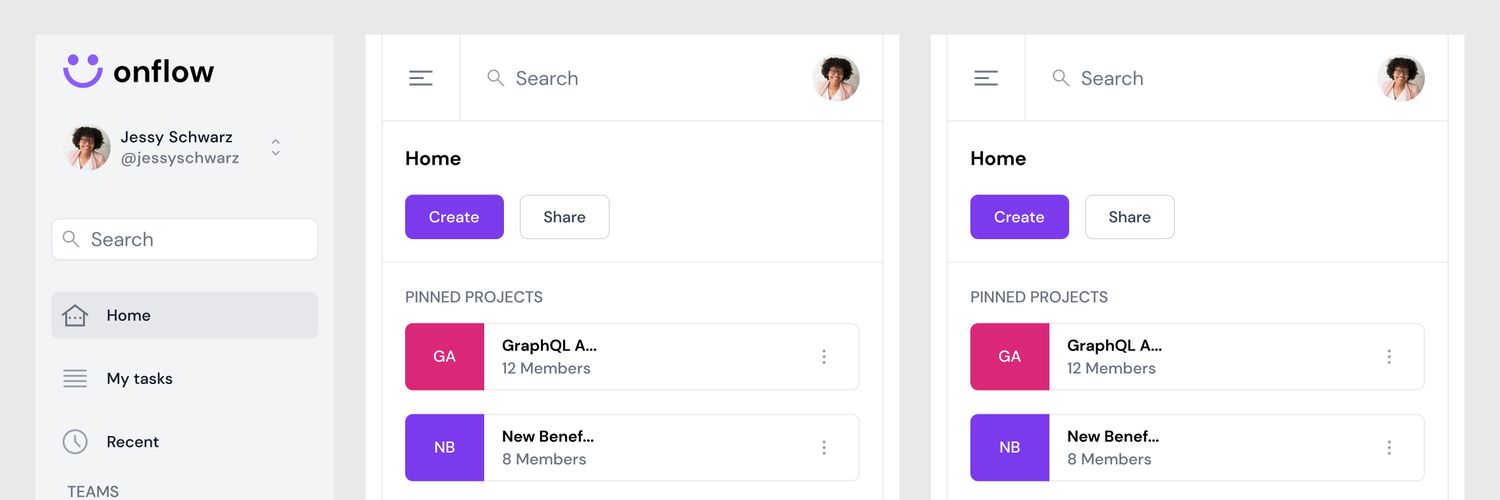The width and height of the screenshot is (1500, 500).
Task: Click NB purple badge in middle panel
Action: 444,447
